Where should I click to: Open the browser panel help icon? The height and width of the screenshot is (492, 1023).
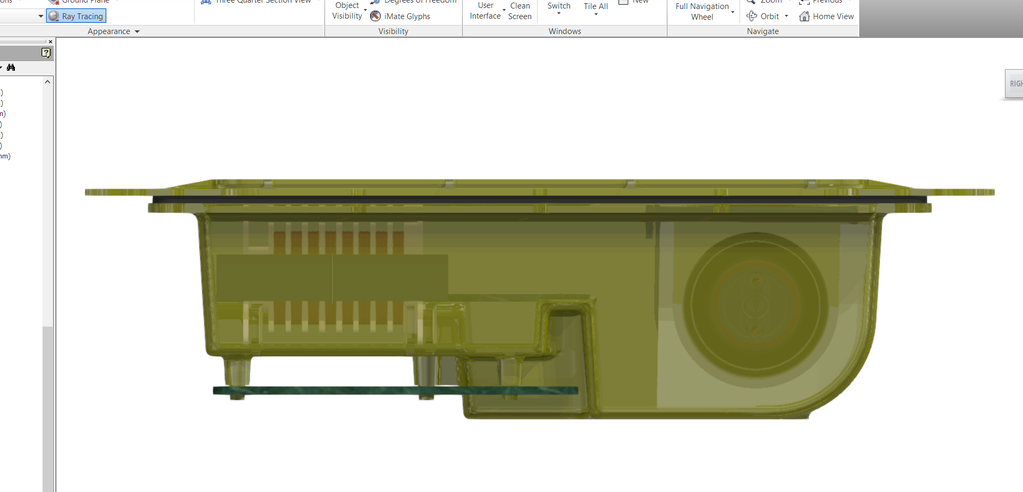point(46,53)
